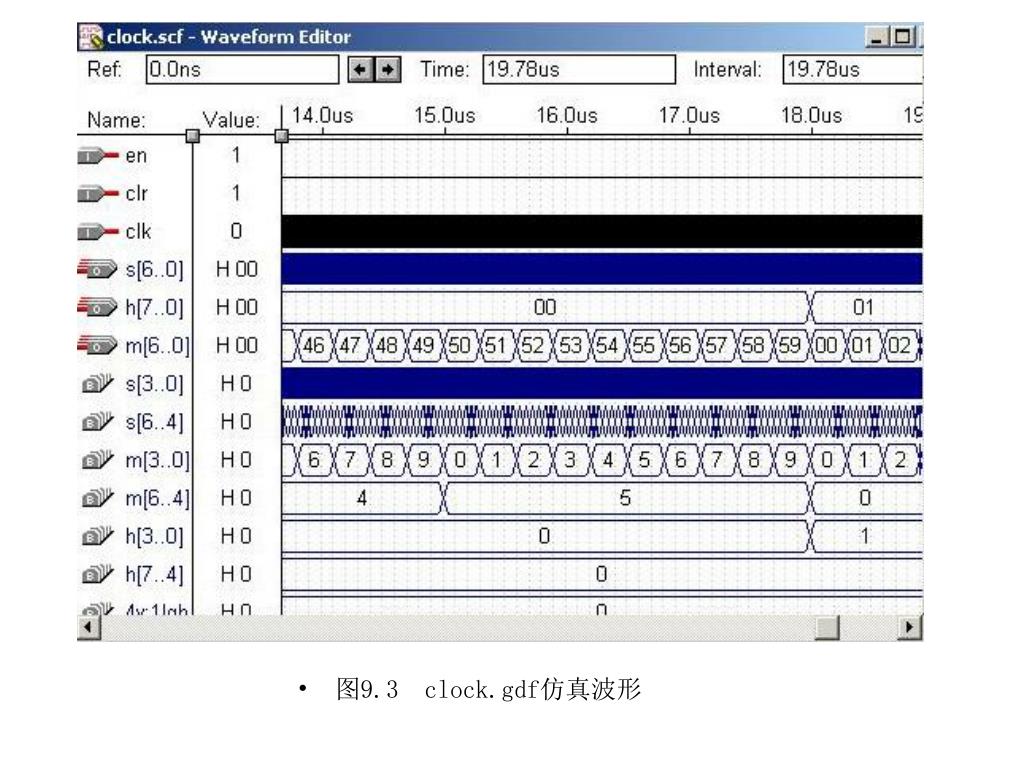Click the h[3..0] buried node icon

pos(98,536)
